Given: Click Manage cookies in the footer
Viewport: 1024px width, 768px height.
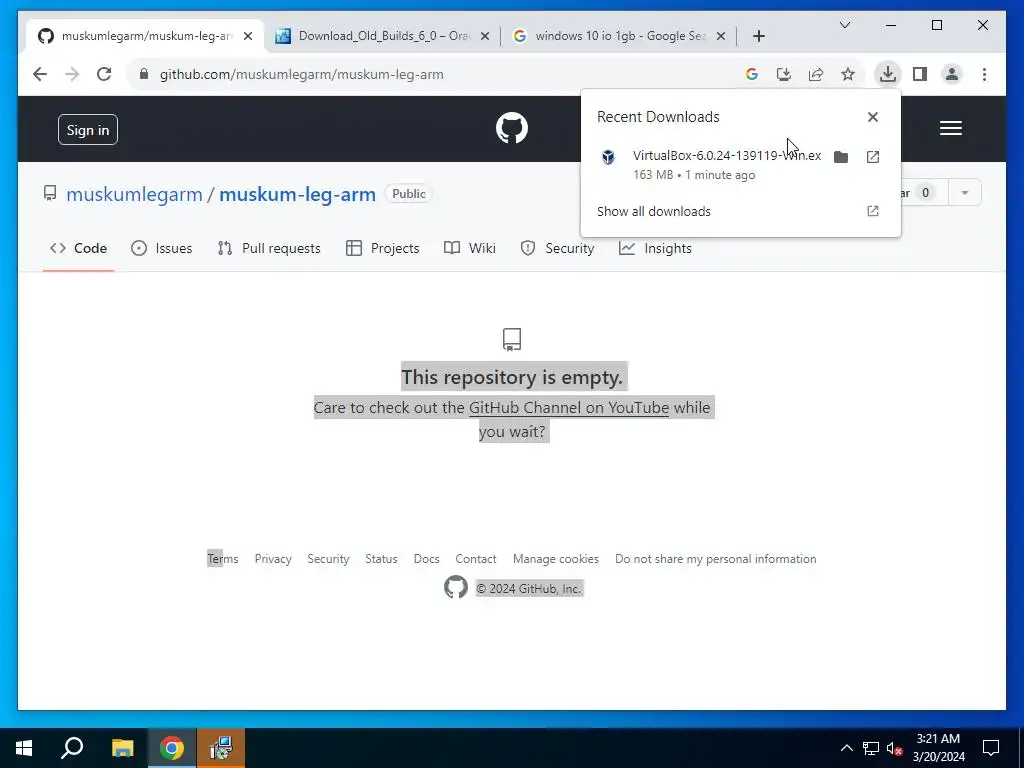Looking at the screenshot, I should 556,559.
